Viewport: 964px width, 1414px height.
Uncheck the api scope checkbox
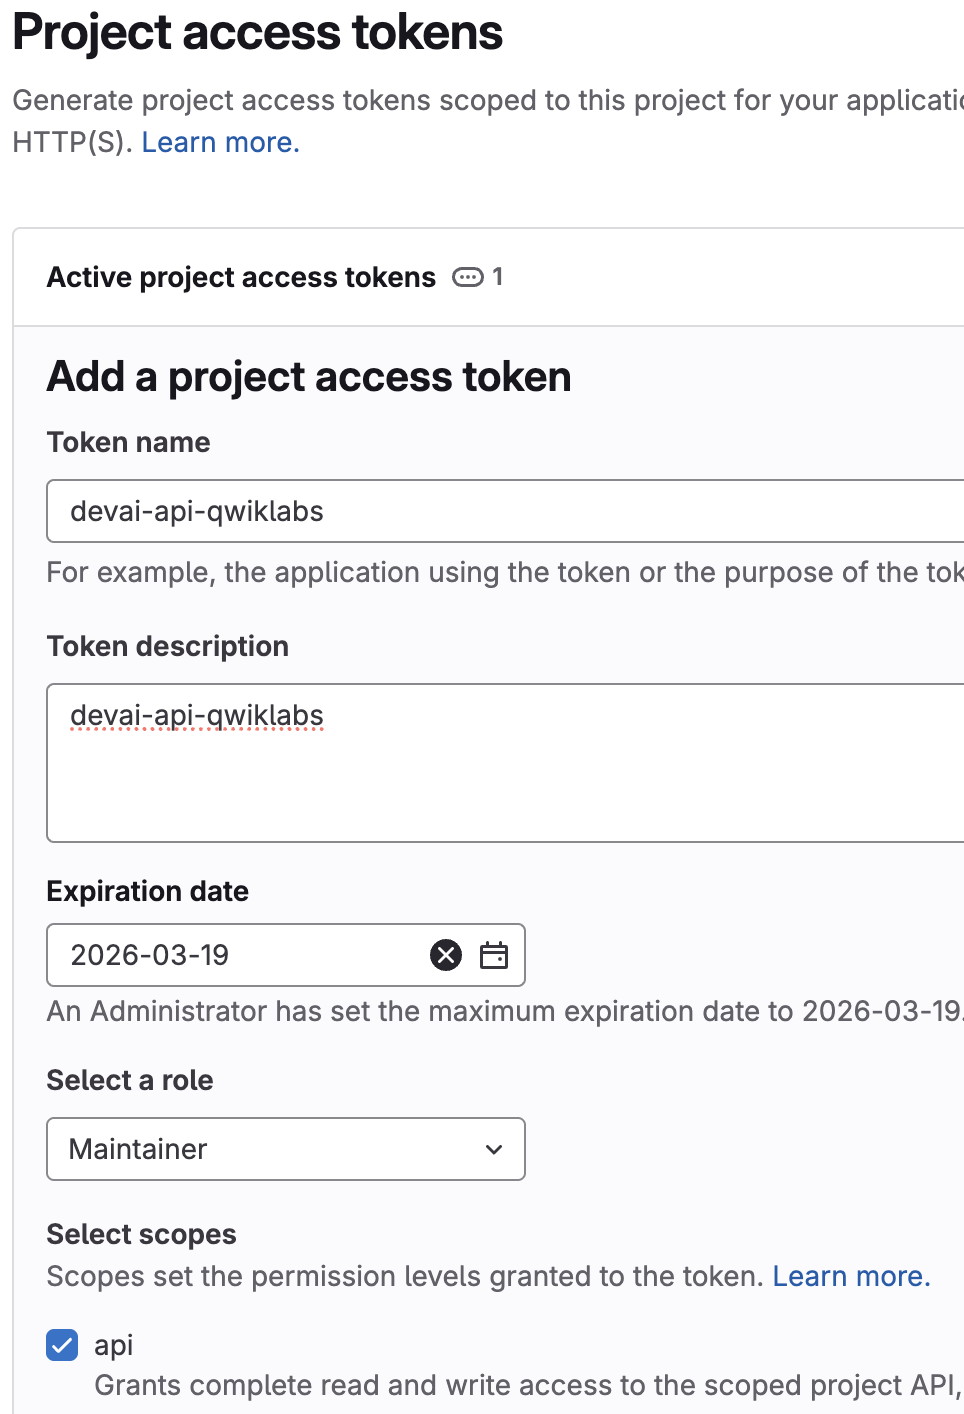62,1345
